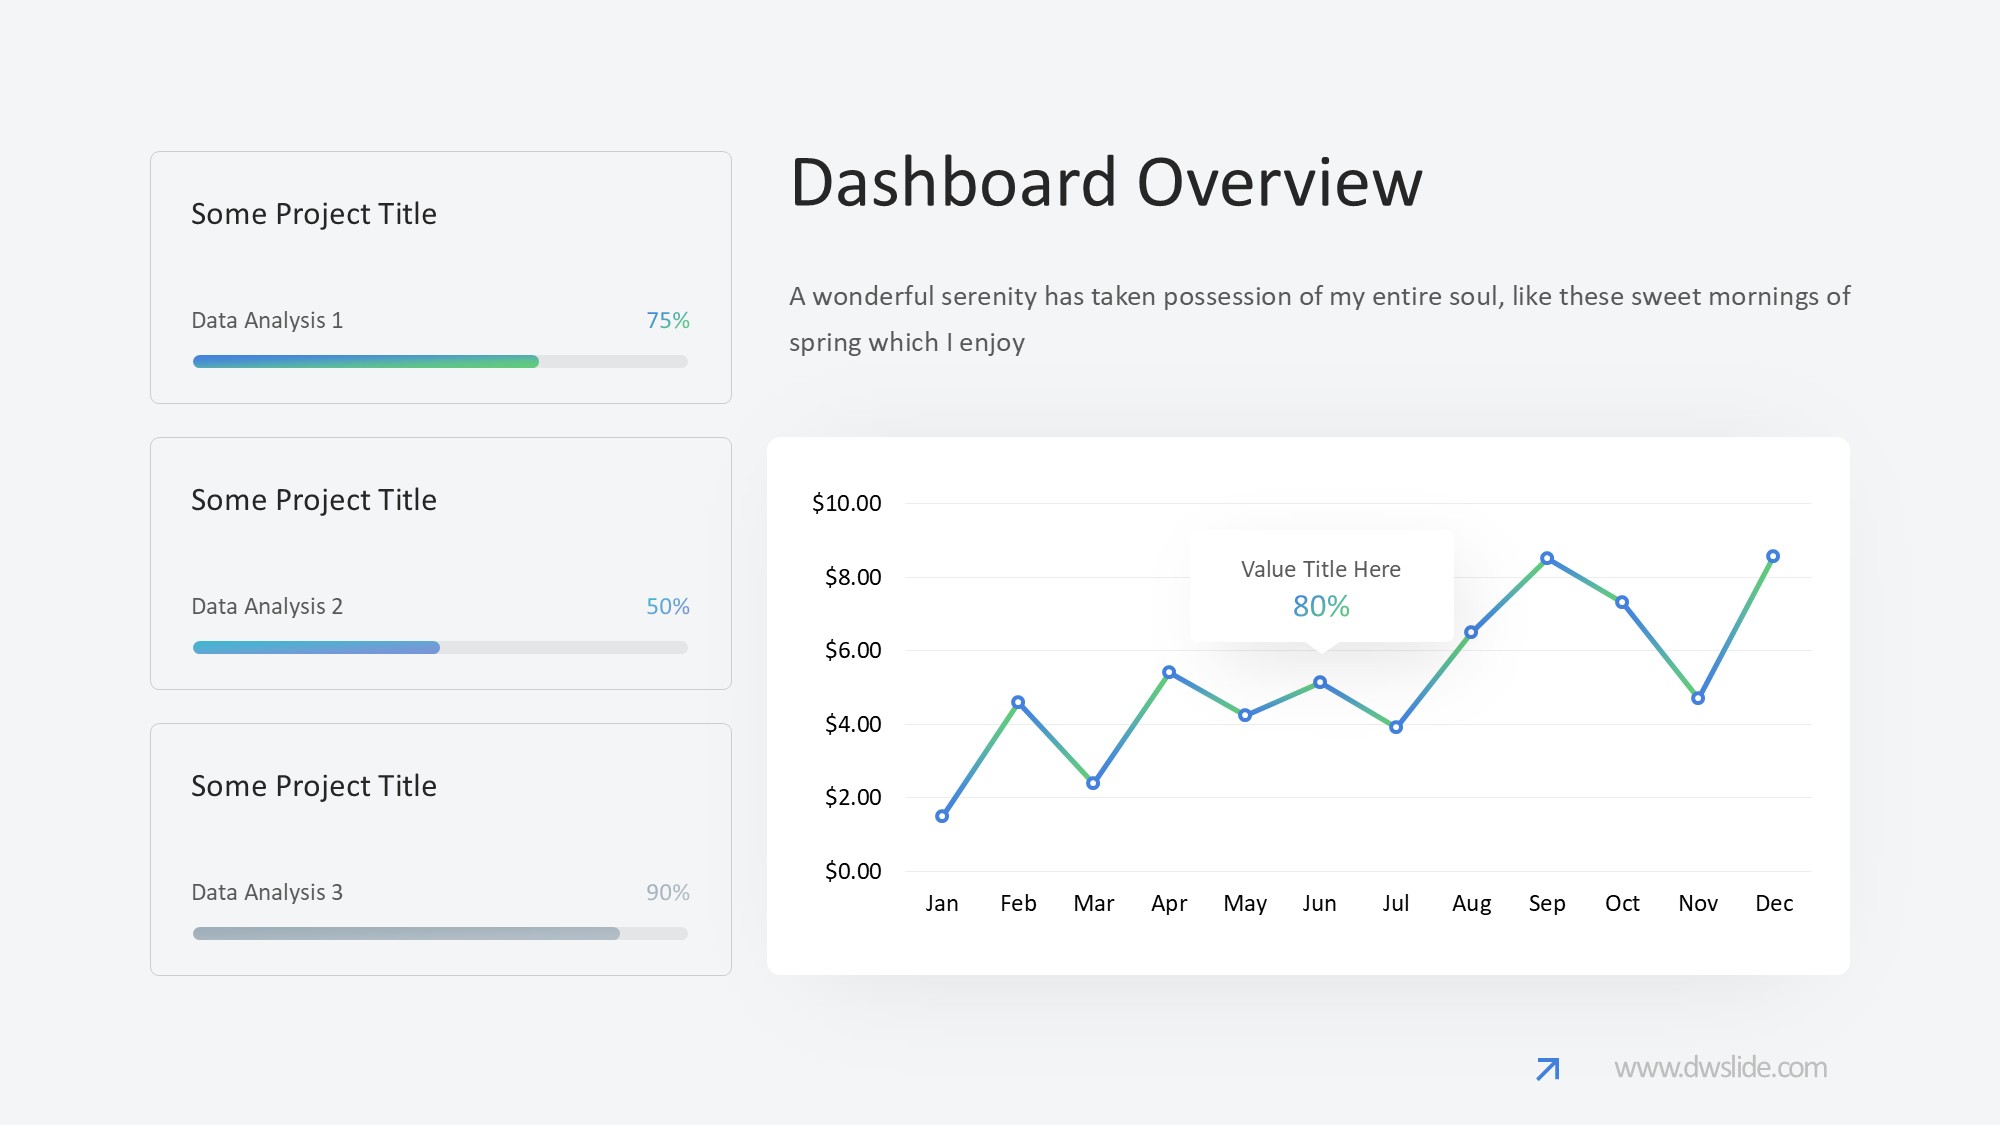Select the Dashboard Overview heading
This screenshot has width=2000, height=1125.
click(x=1106, y=183)
